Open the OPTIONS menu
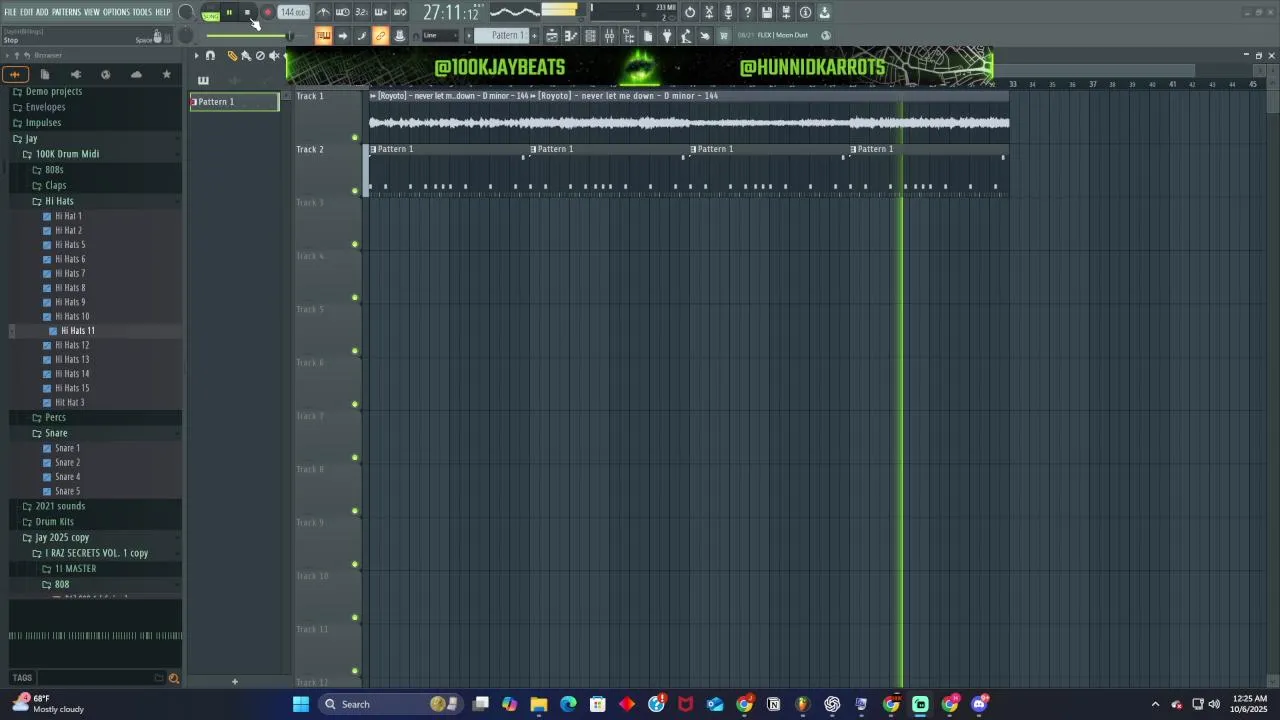The image size is (1280, 720). tap(116, 12)
